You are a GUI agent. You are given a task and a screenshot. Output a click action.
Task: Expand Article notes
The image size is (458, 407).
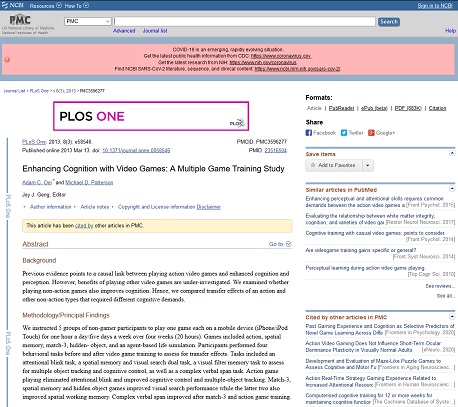click(x=95, y=207)
